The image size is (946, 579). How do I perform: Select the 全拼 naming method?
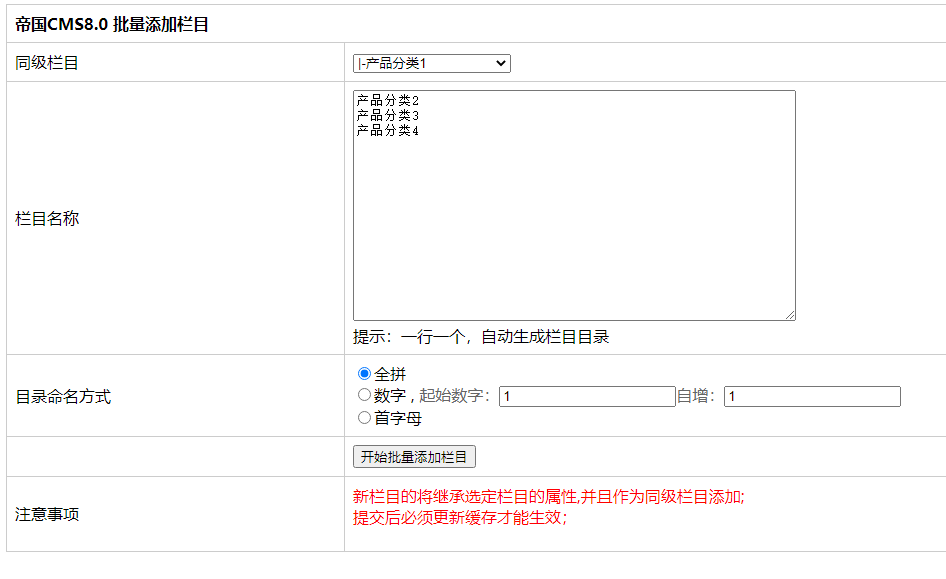point(361,372)
